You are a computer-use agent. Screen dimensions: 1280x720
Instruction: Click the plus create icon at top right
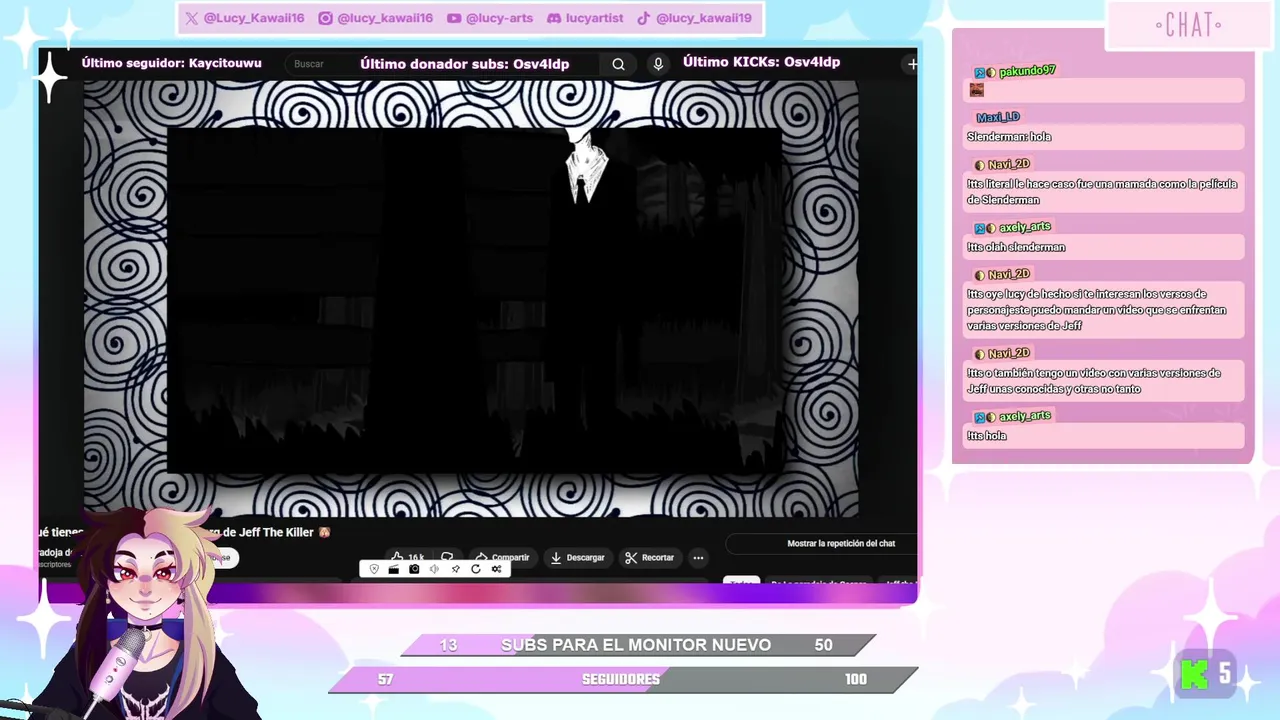(x=911, y=64)
